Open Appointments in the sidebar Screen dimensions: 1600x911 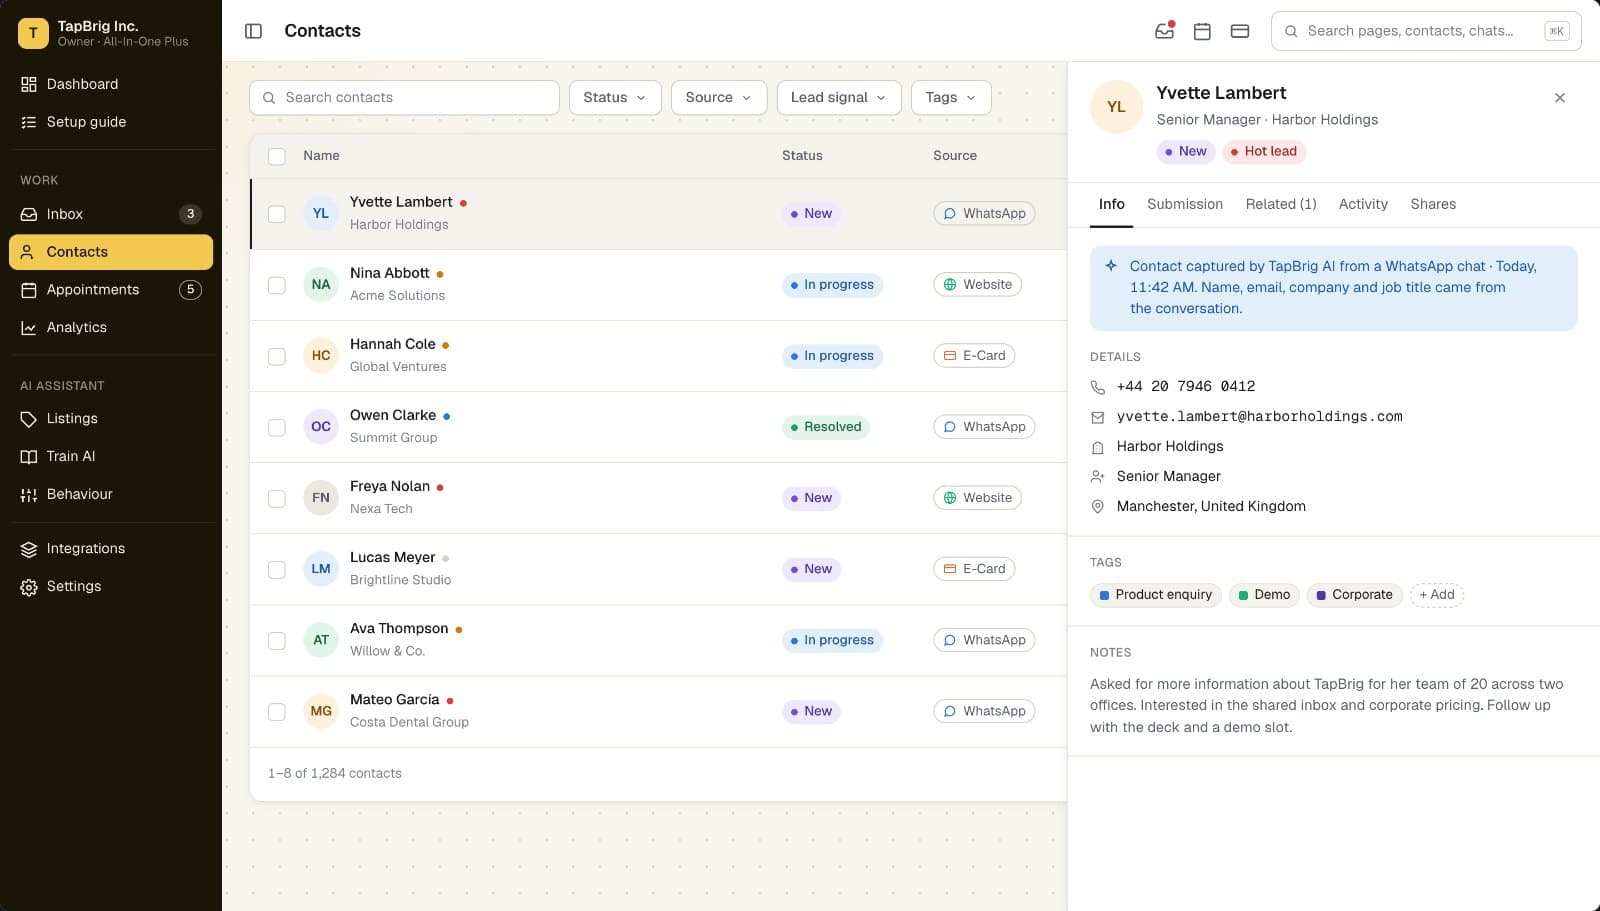click(111, 290)
